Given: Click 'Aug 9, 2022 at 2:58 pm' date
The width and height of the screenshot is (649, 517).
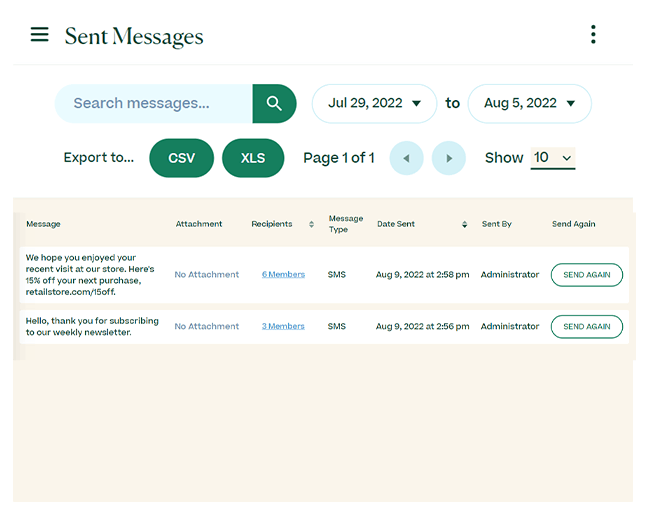Looking at the screenshot, I should [422, 274].
